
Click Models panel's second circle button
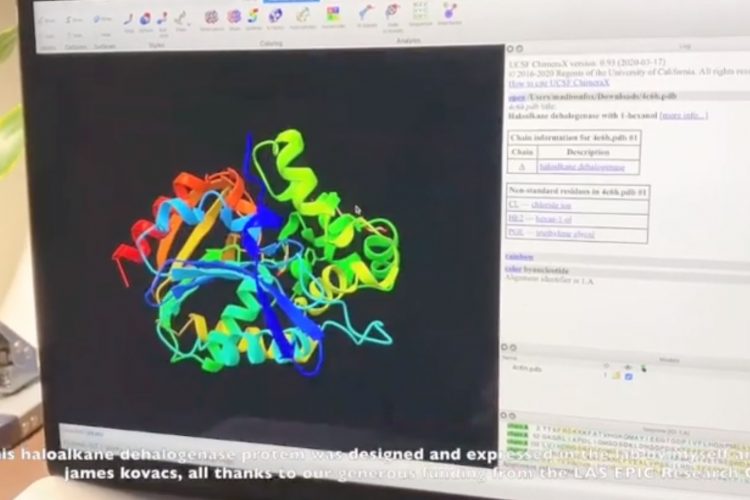[x=513, y=347]
